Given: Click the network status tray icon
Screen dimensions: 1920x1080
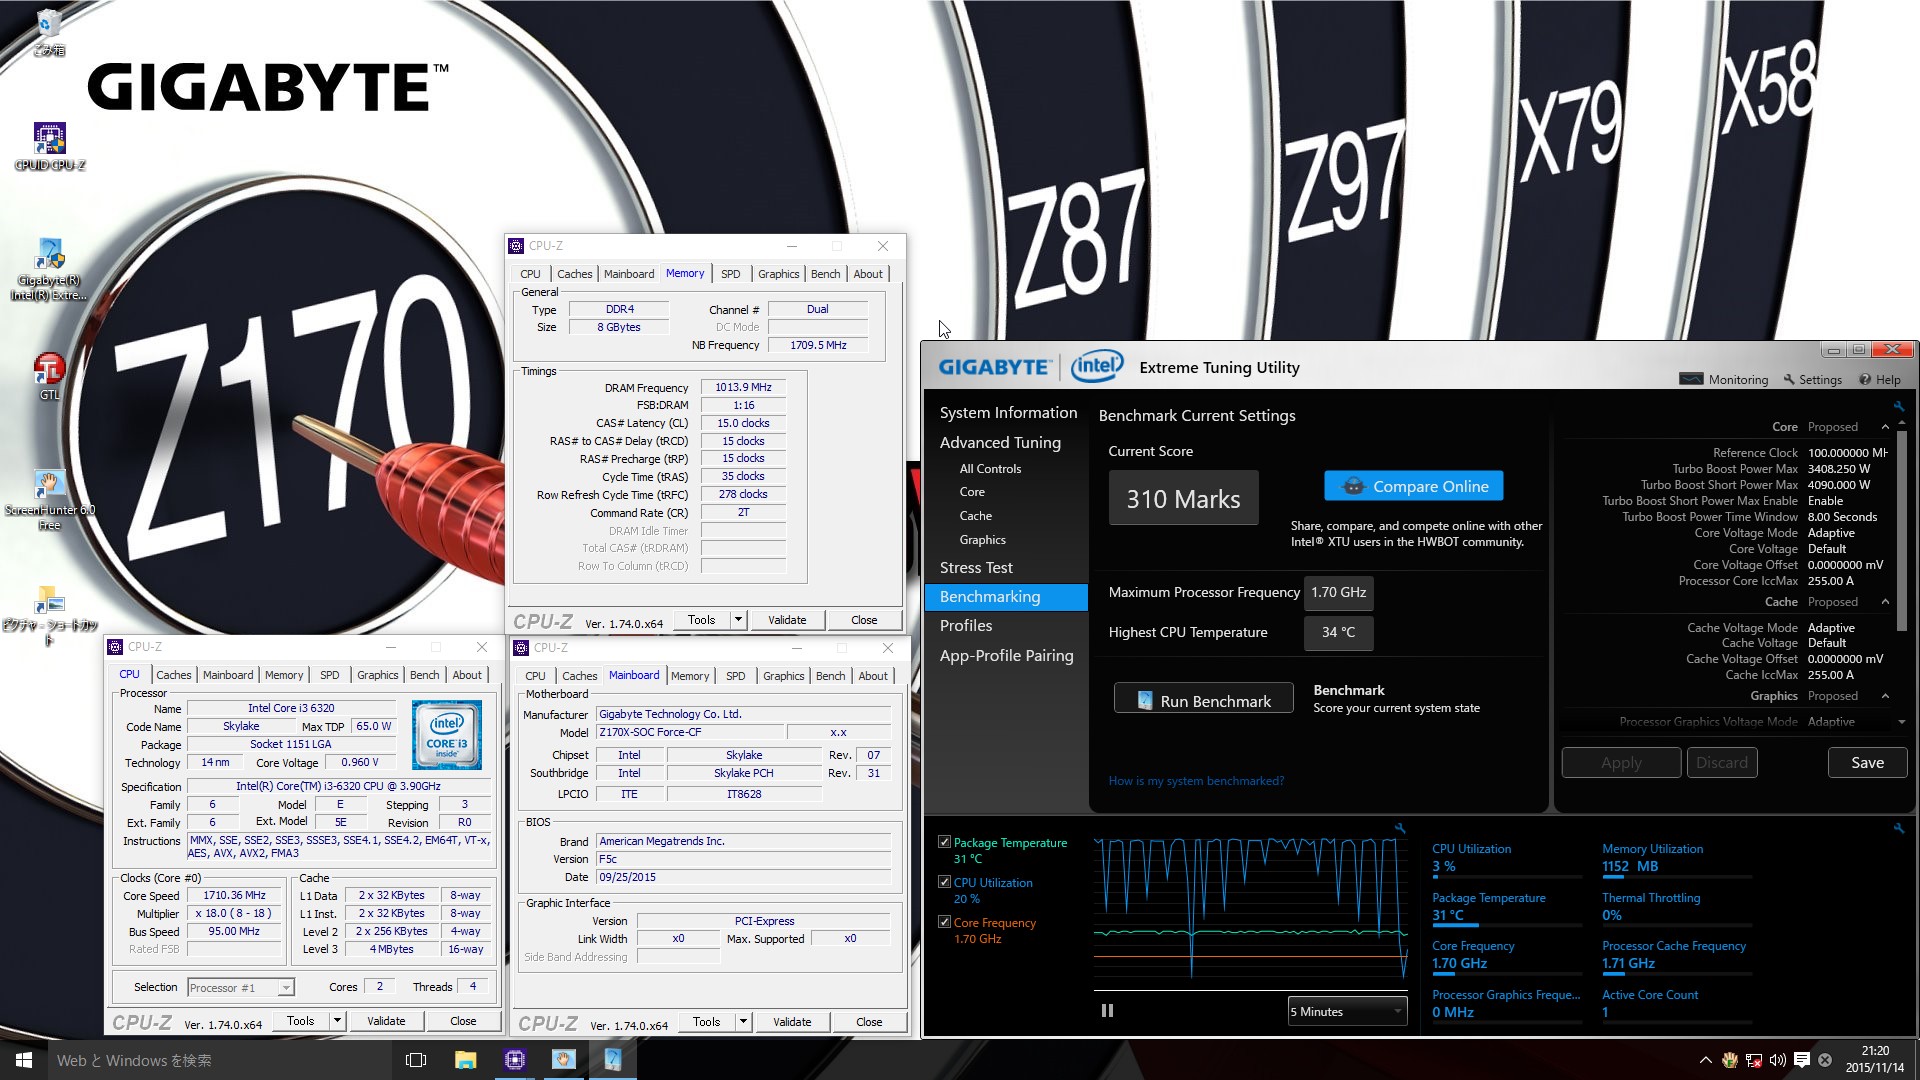Looking at the screenshot, I should (x=1753, y=1060).
